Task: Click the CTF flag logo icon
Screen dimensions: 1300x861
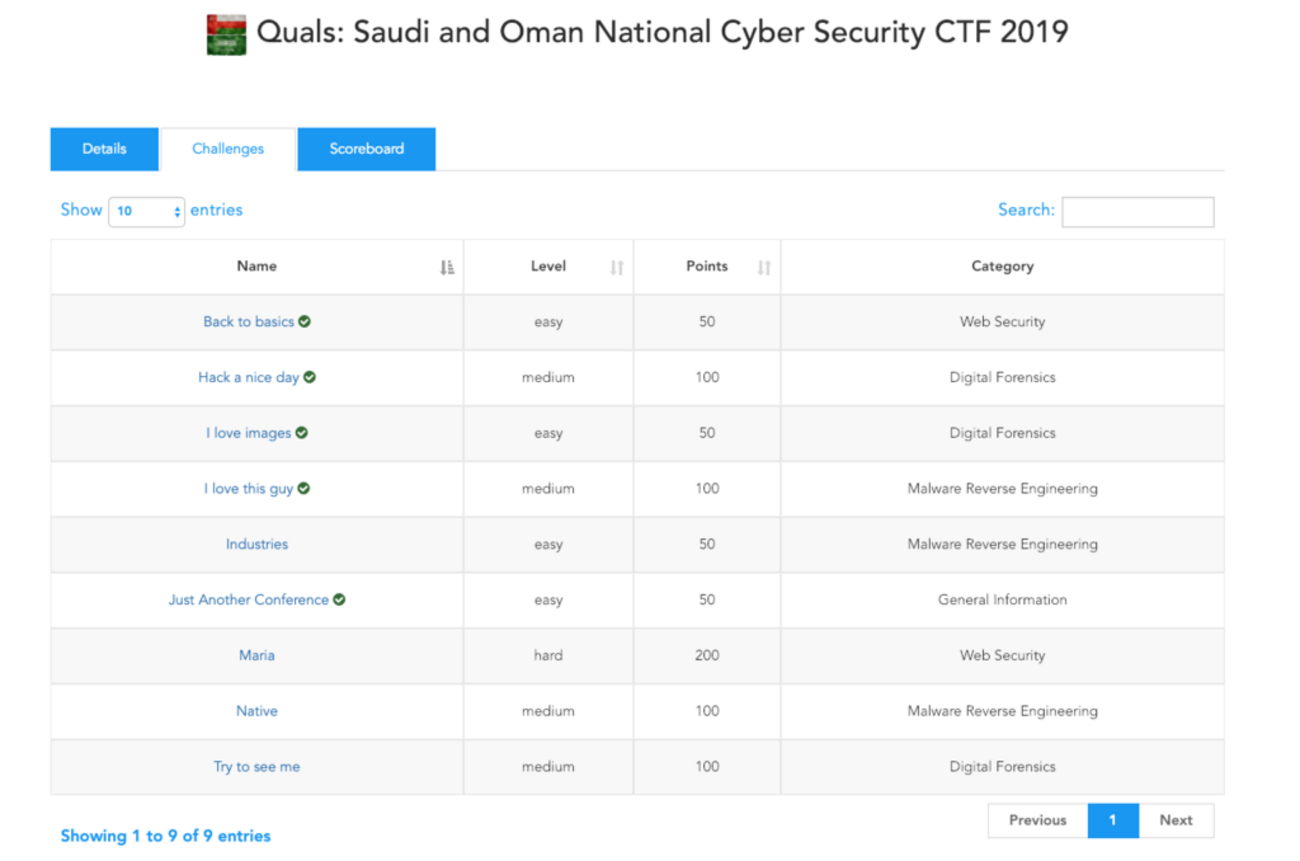Action: [x=226, y=34]
